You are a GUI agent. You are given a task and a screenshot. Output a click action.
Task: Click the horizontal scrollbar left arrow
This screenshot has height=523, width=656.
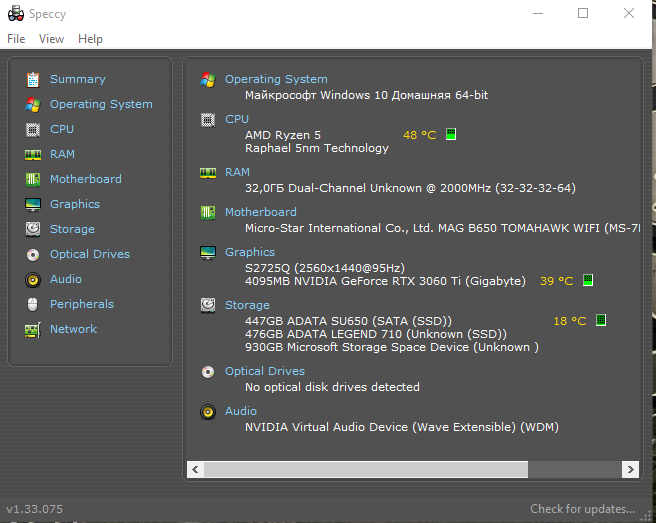(195, 469)
